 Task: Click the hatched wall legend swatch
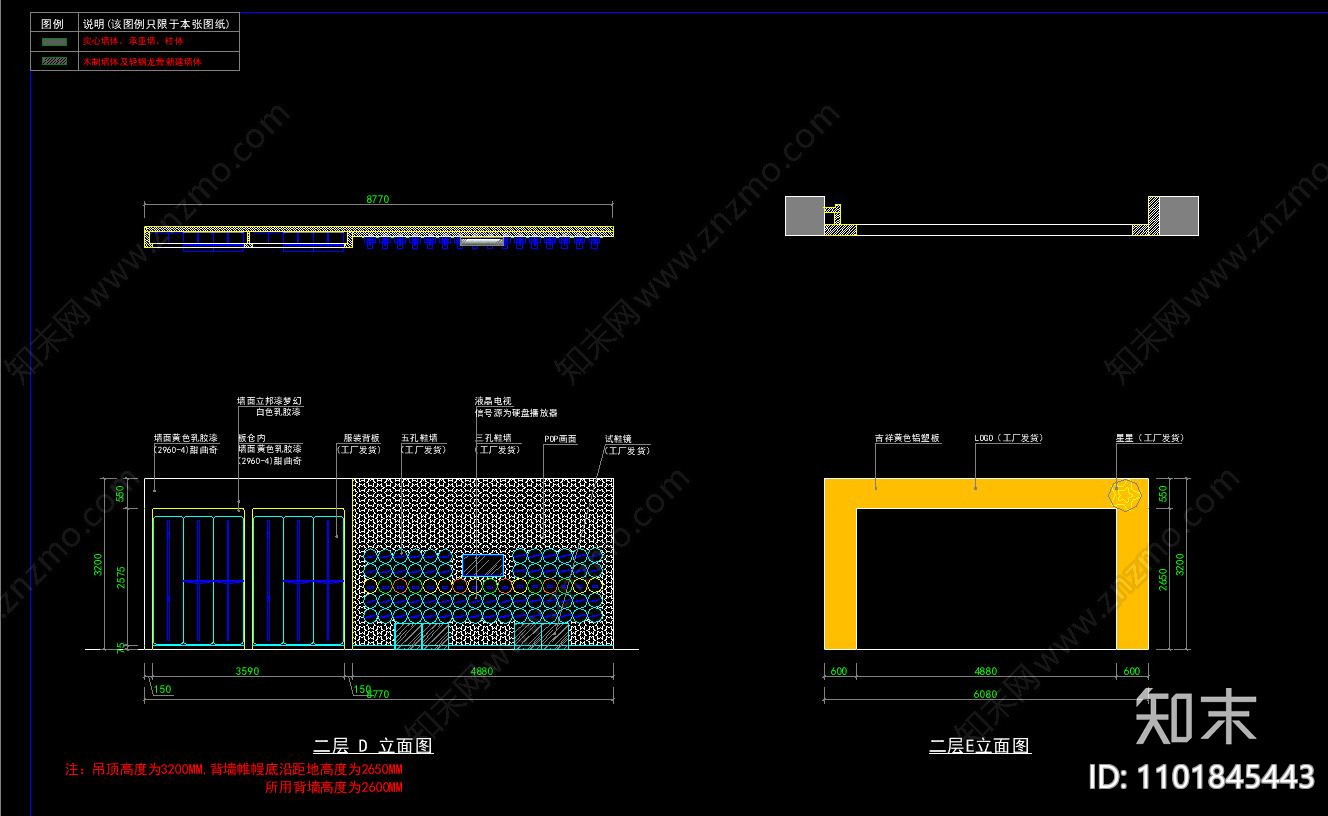(x=54, y=61)
